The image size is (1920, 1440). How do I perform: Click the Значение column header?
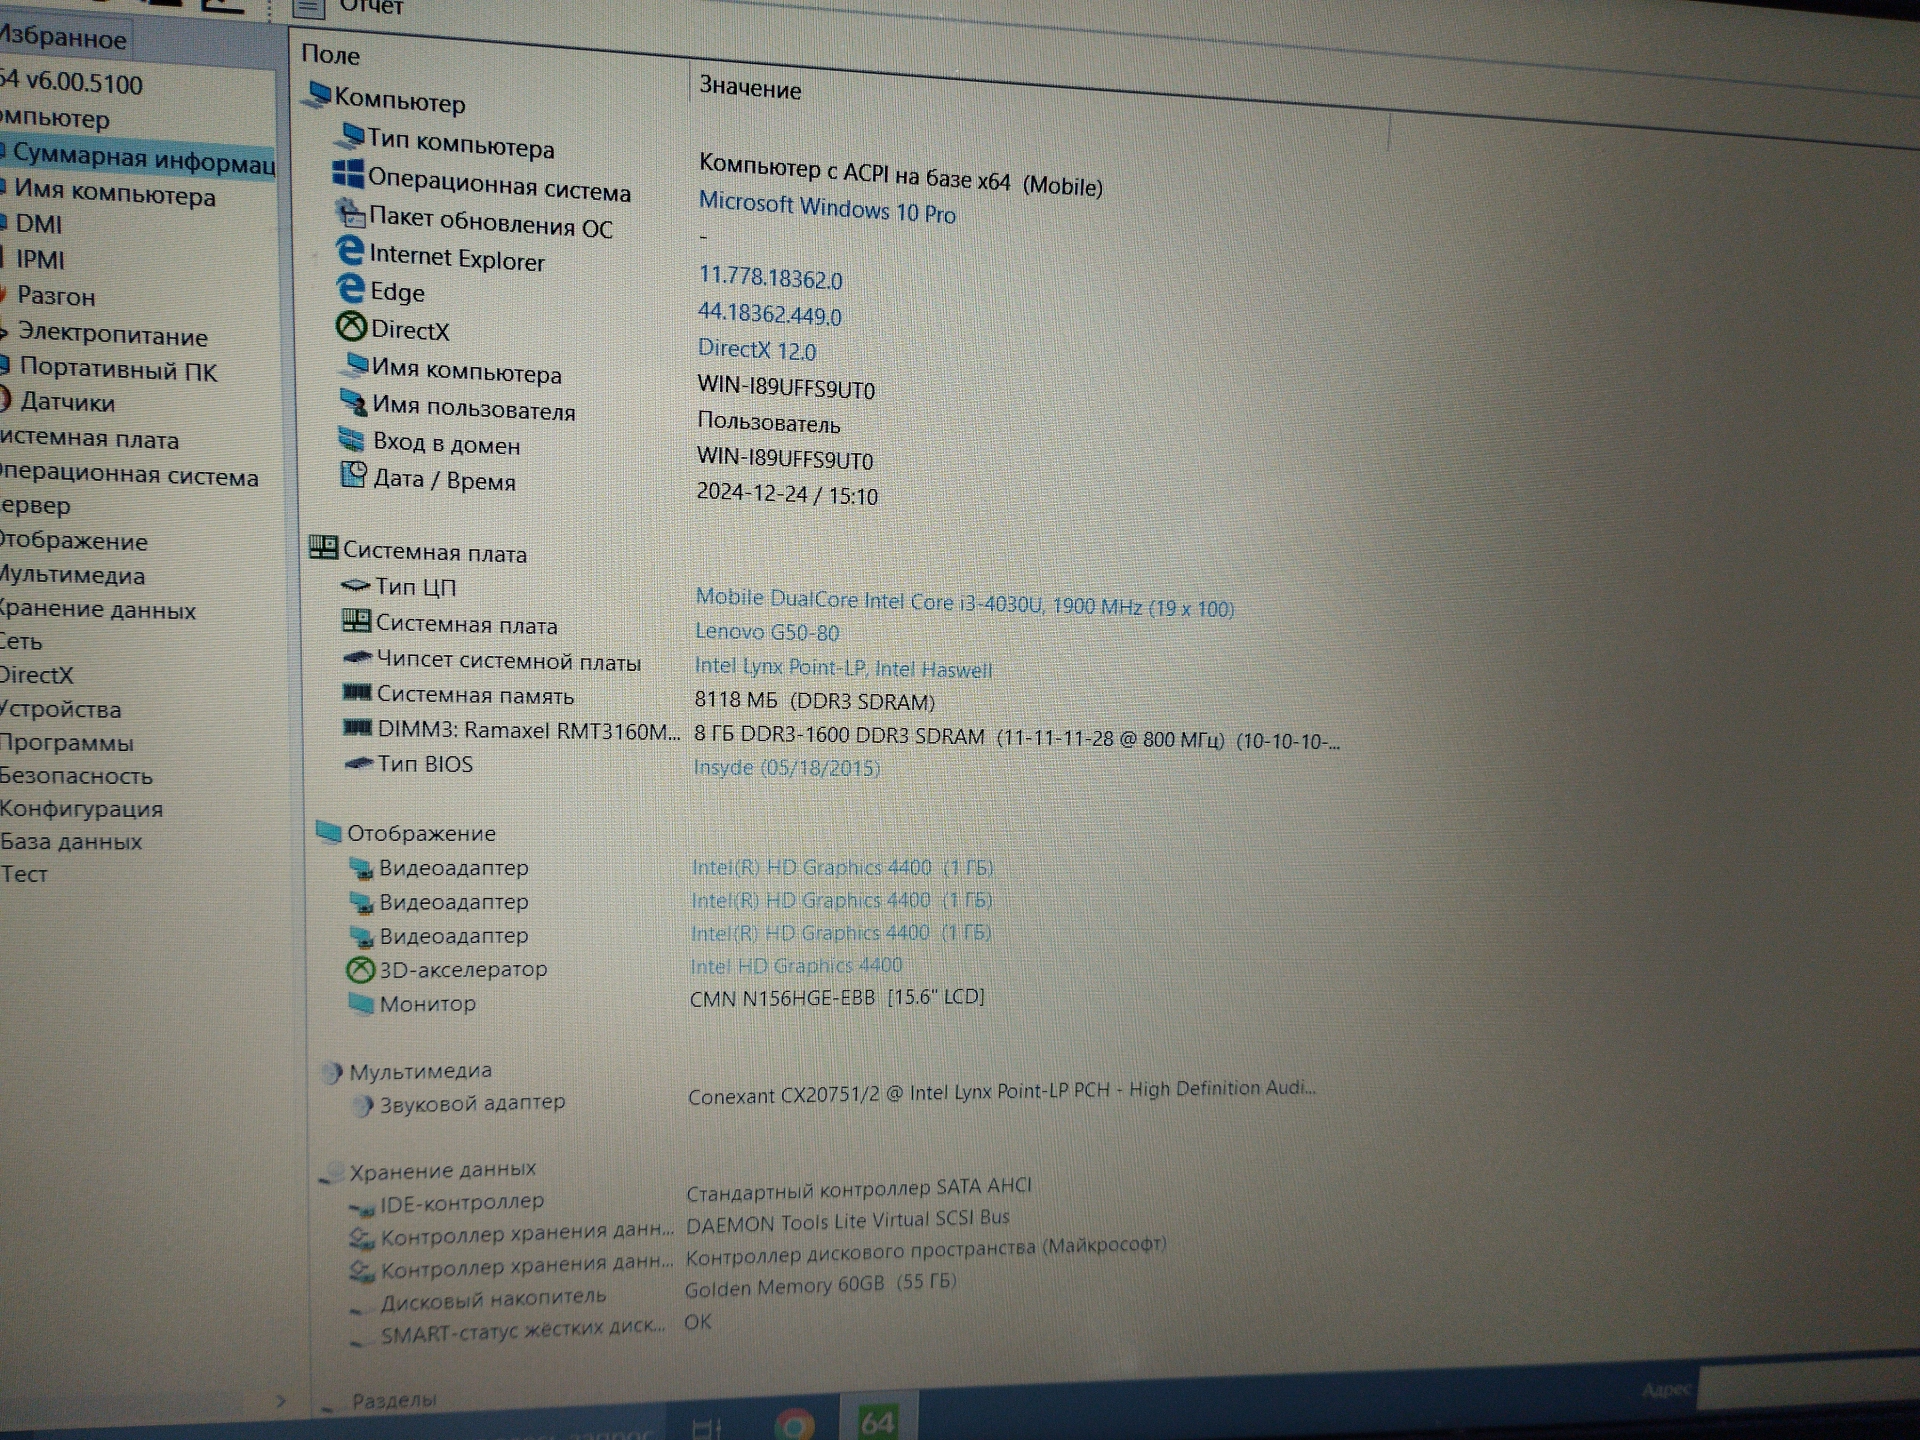(750, 88)
